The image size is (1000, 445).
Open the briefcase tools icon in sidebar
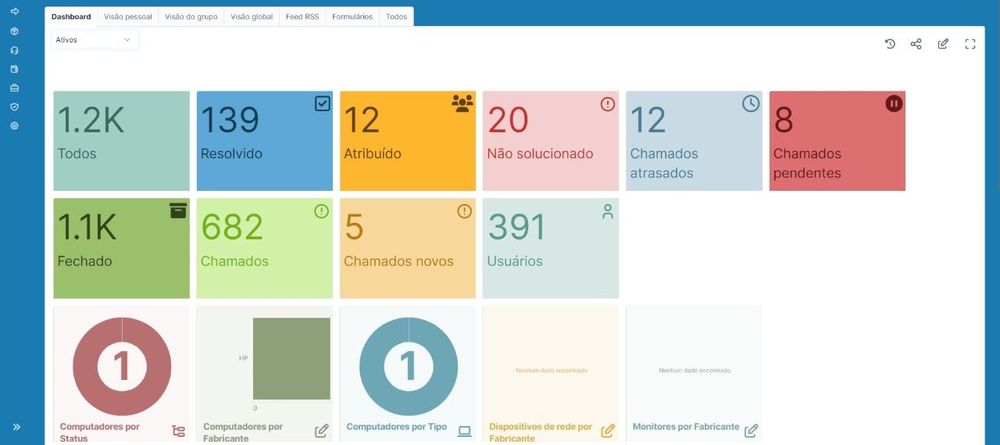point(14,87)
